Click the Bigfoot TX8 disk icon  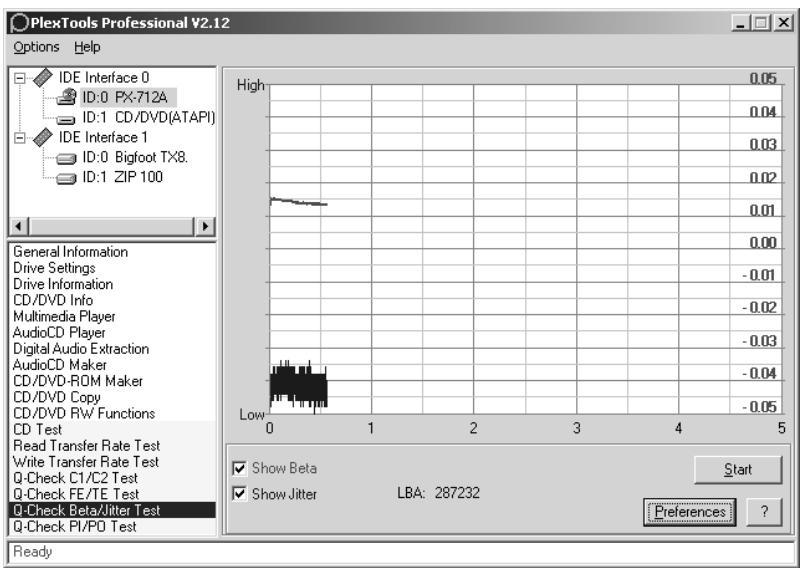[x=66, y=159]
